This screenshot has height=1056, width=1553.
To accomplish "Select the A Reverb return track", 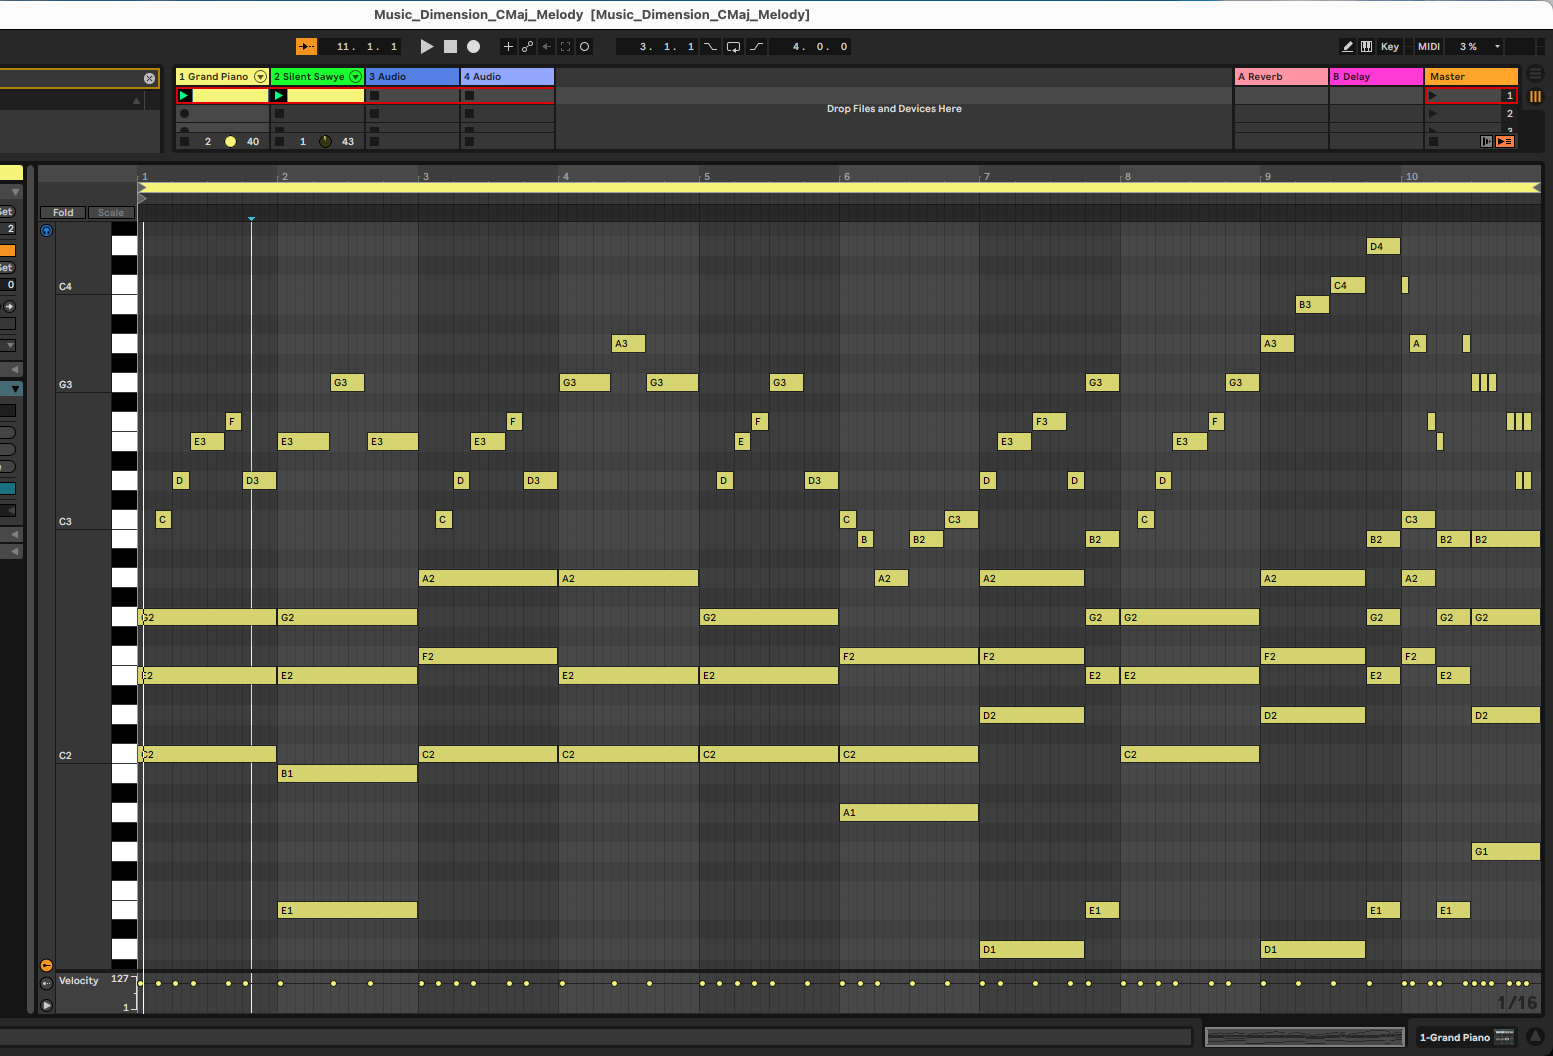I will click(1281, 76).
